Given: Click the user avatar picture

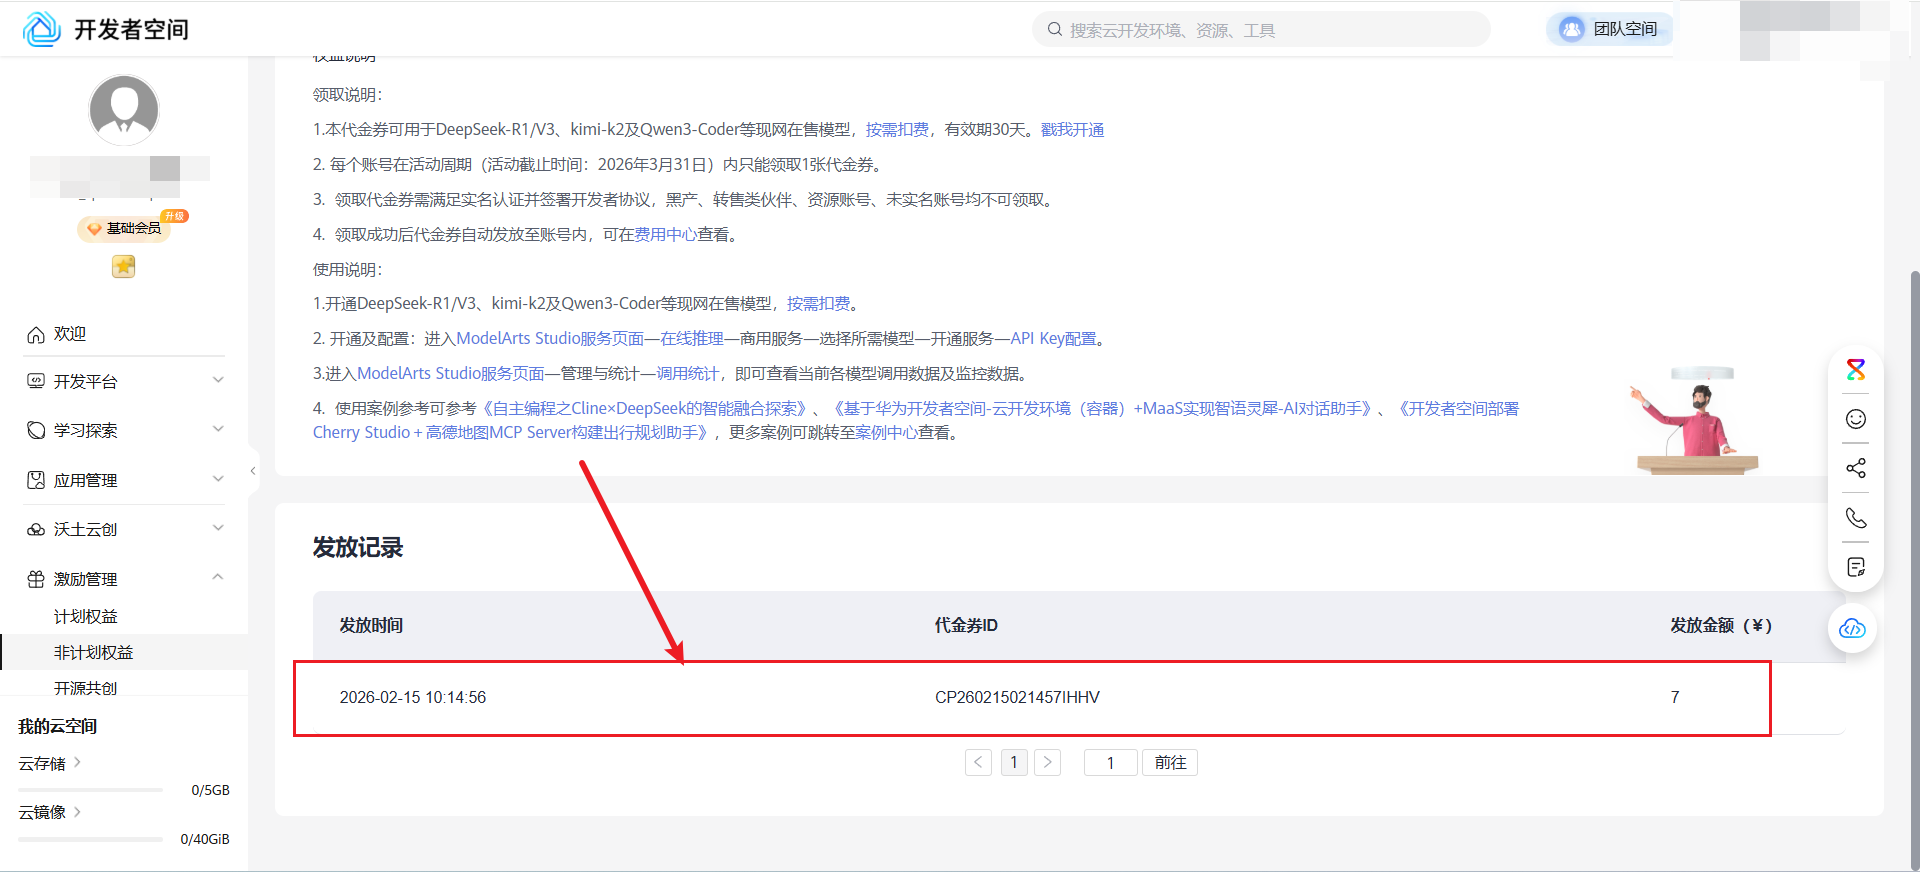Looking at the screenshot, I should tap(124, 110).
